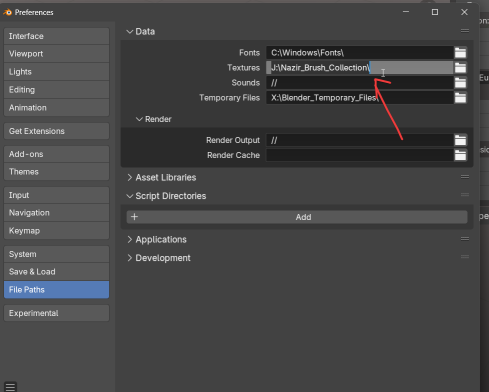Open folder browser for Fonts path

point(460,53)
